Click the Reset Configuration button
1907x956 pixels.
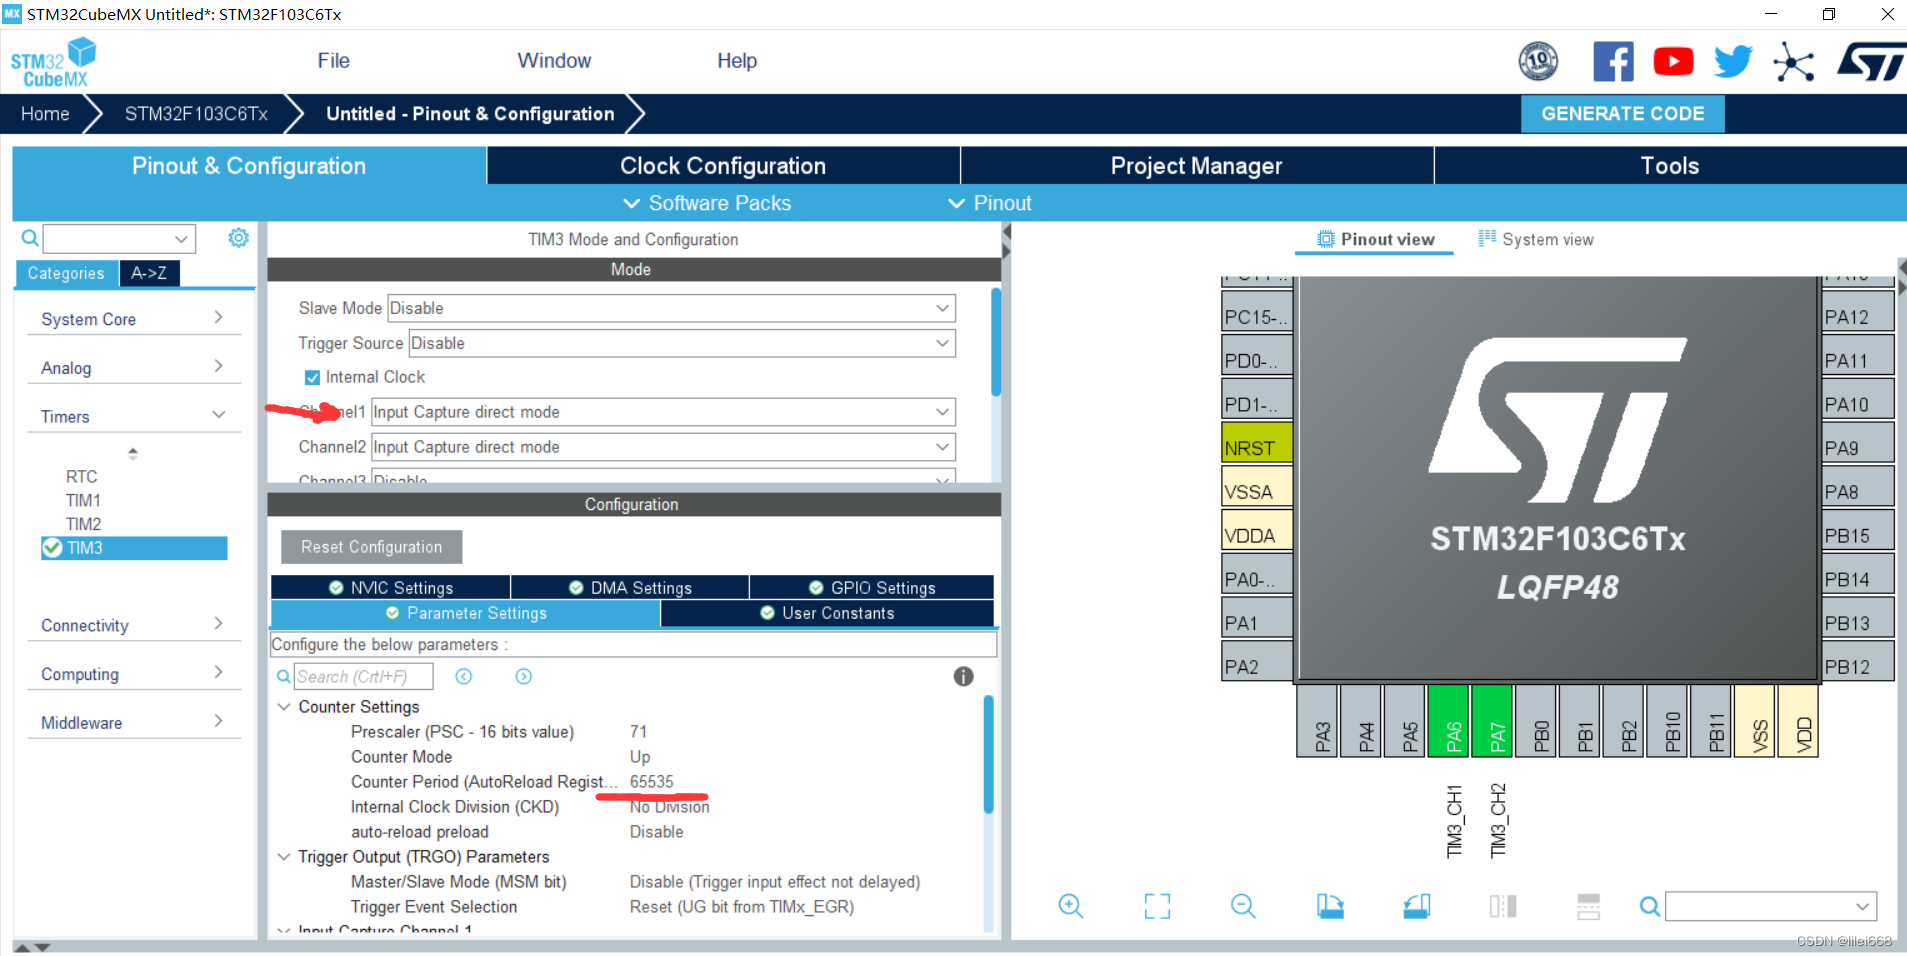click(x=371, y=547)
